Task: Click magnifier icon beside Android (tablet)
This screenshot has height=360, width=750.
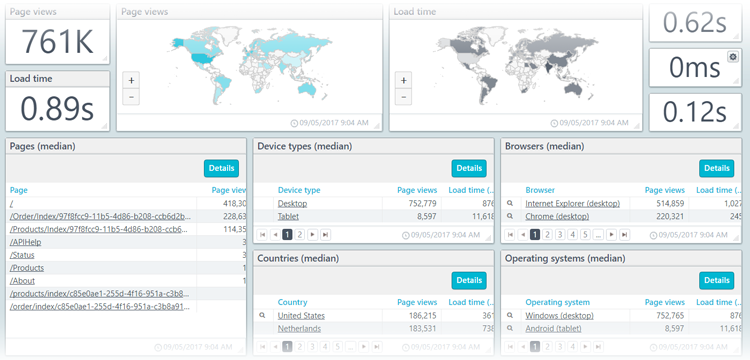Action: pos(510,328)
